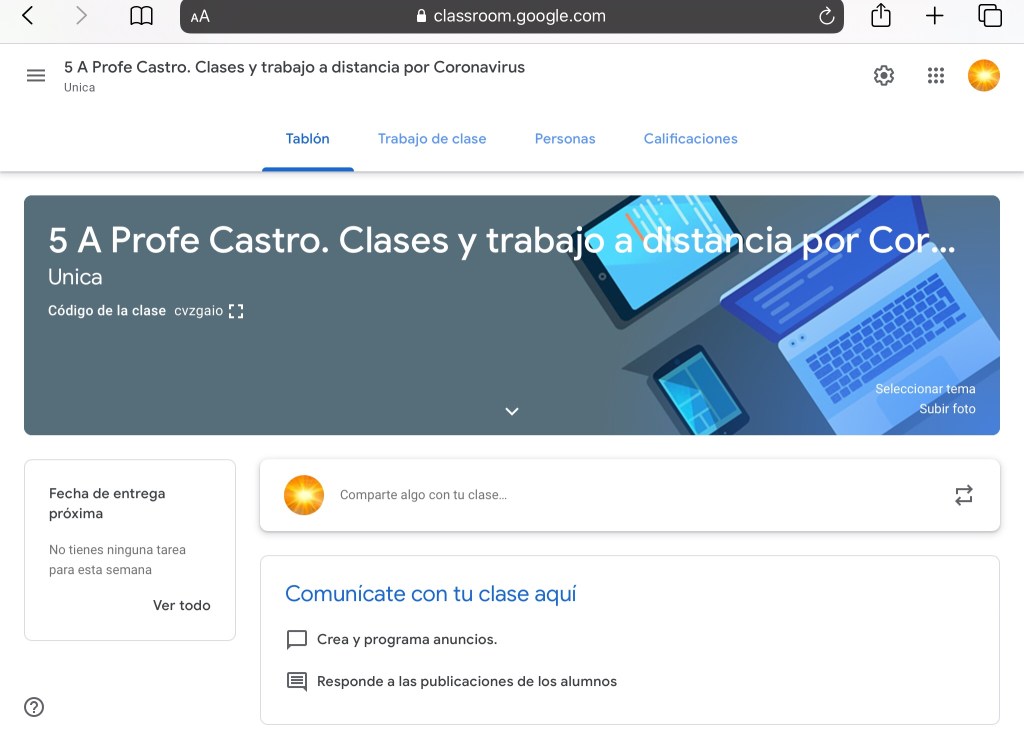Open Safari text size AA menu

[x=200, y=16]
